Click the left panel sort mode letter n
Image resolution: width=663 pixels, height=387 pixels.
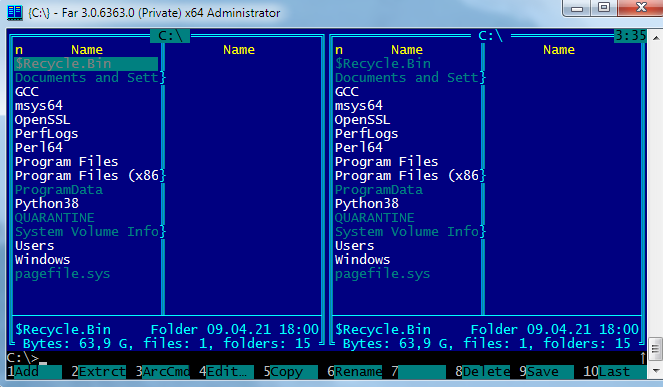(19, 50)
